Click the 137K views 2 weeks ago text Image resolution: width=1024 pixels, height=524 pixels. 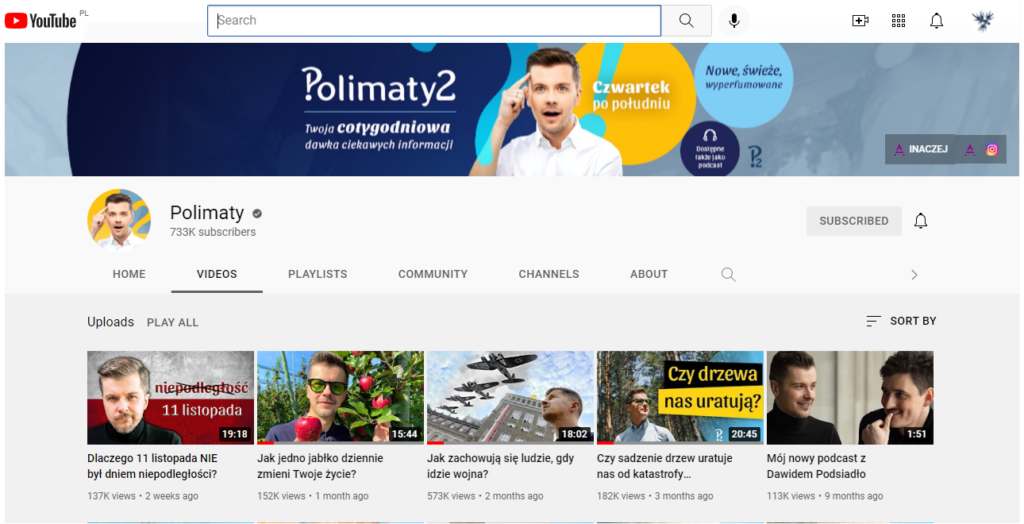tap(142, 496)
